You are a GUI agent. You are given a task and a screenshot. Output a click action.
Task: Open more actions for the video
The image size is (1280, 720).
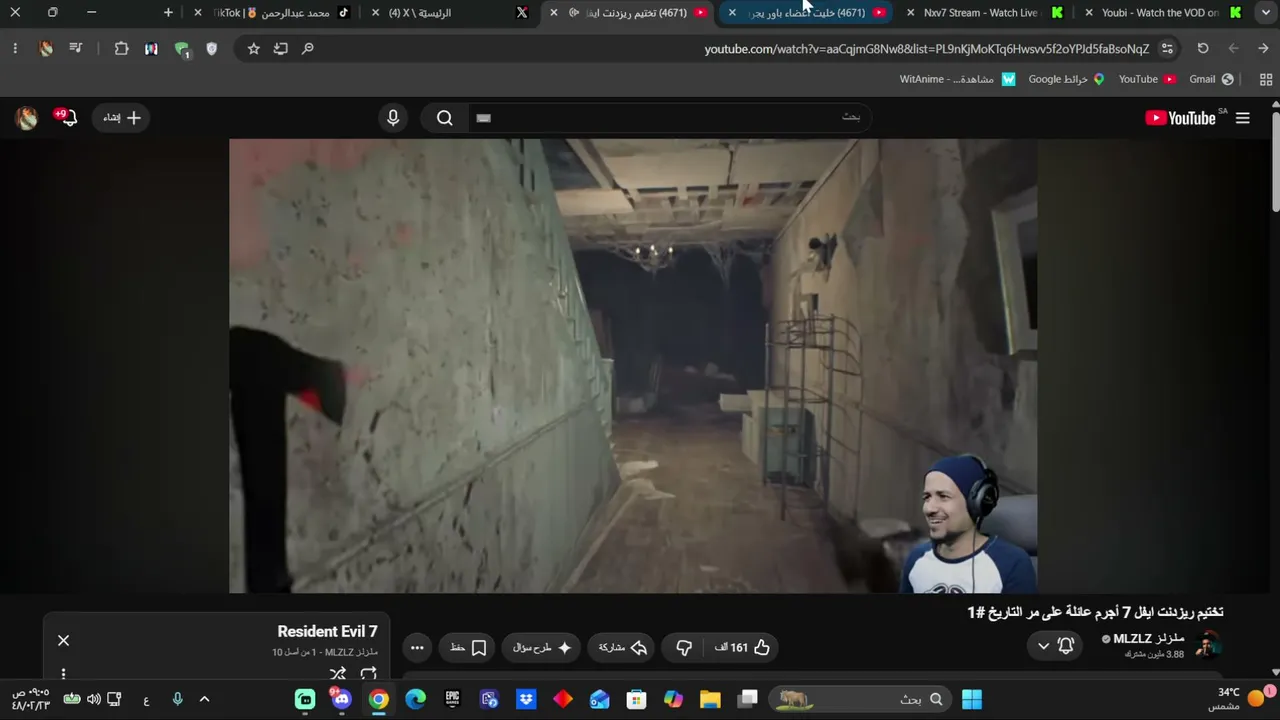tap(417, 648)
